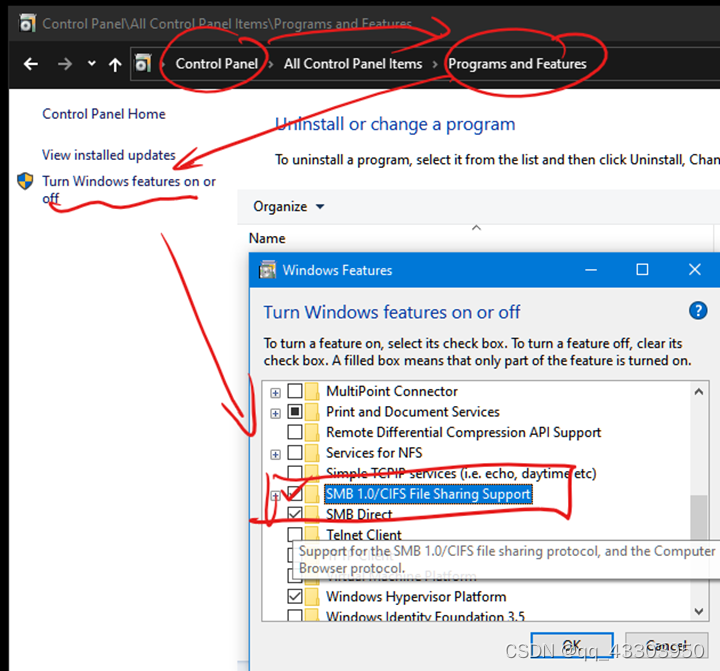The height and width of the screenshot is (671, 720).
Task: Click the All Control Panel Items breadcrumb
Action: coord(353,63)
